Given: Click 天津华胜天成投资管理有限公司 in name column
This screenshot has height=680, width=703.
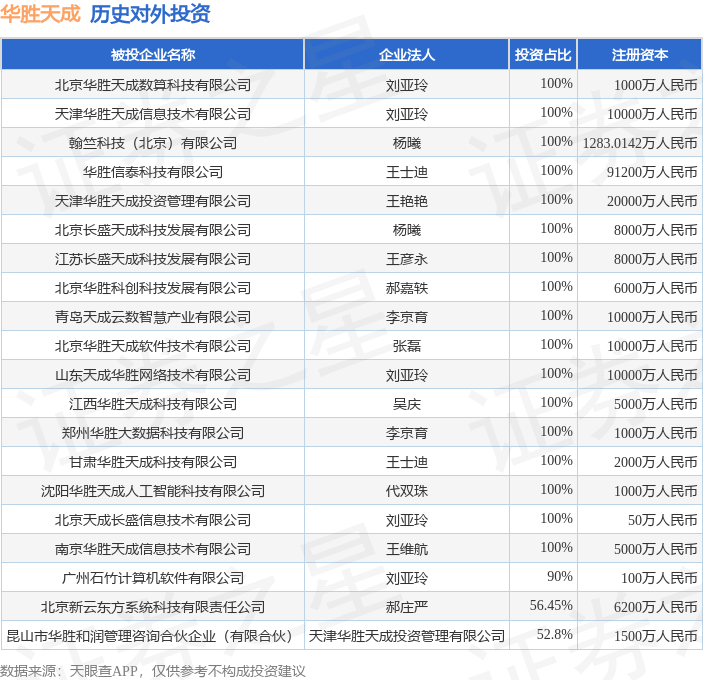Looking at the screenshot, I should pyautogui.click(x=153, y=201).
